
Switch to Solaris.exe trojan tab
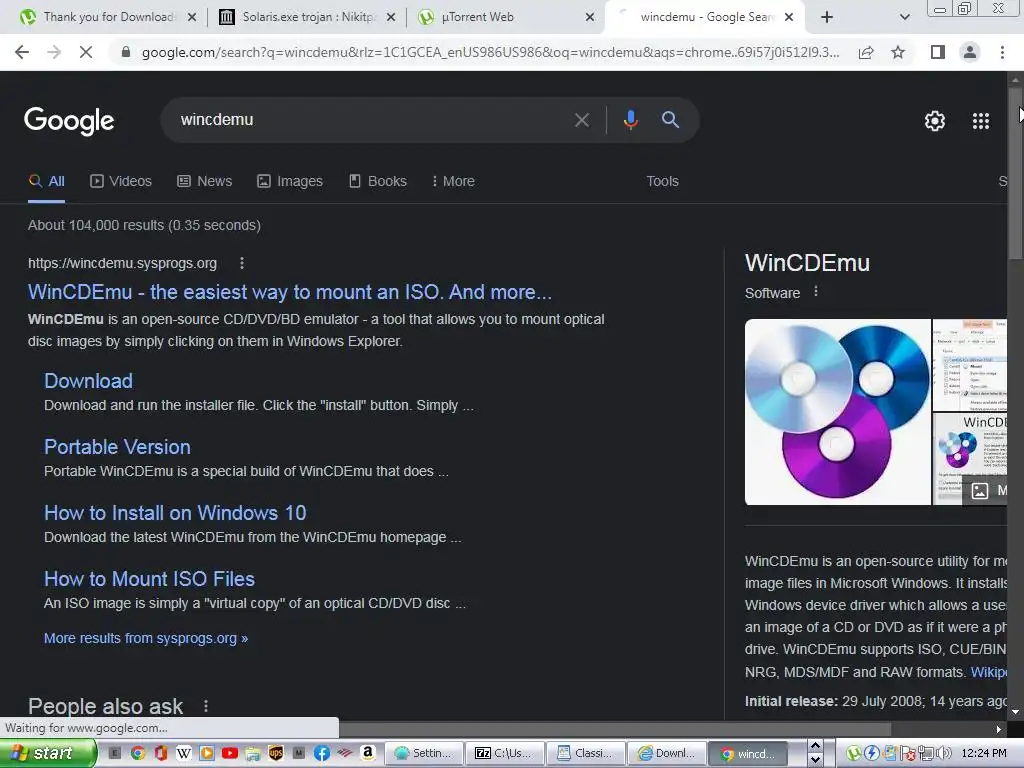308,17
